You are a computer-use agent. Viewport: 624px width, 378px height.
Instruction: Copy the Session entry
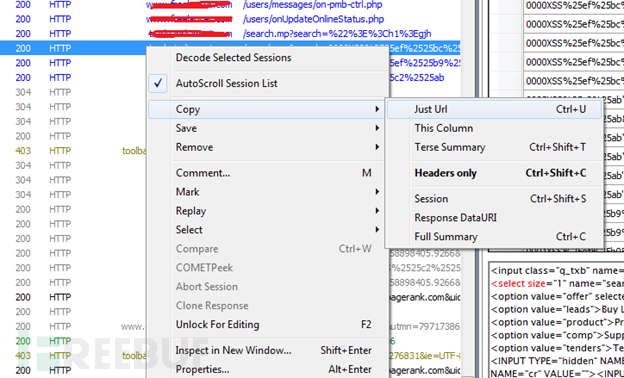pyautogui.click(x=494, y=199)
